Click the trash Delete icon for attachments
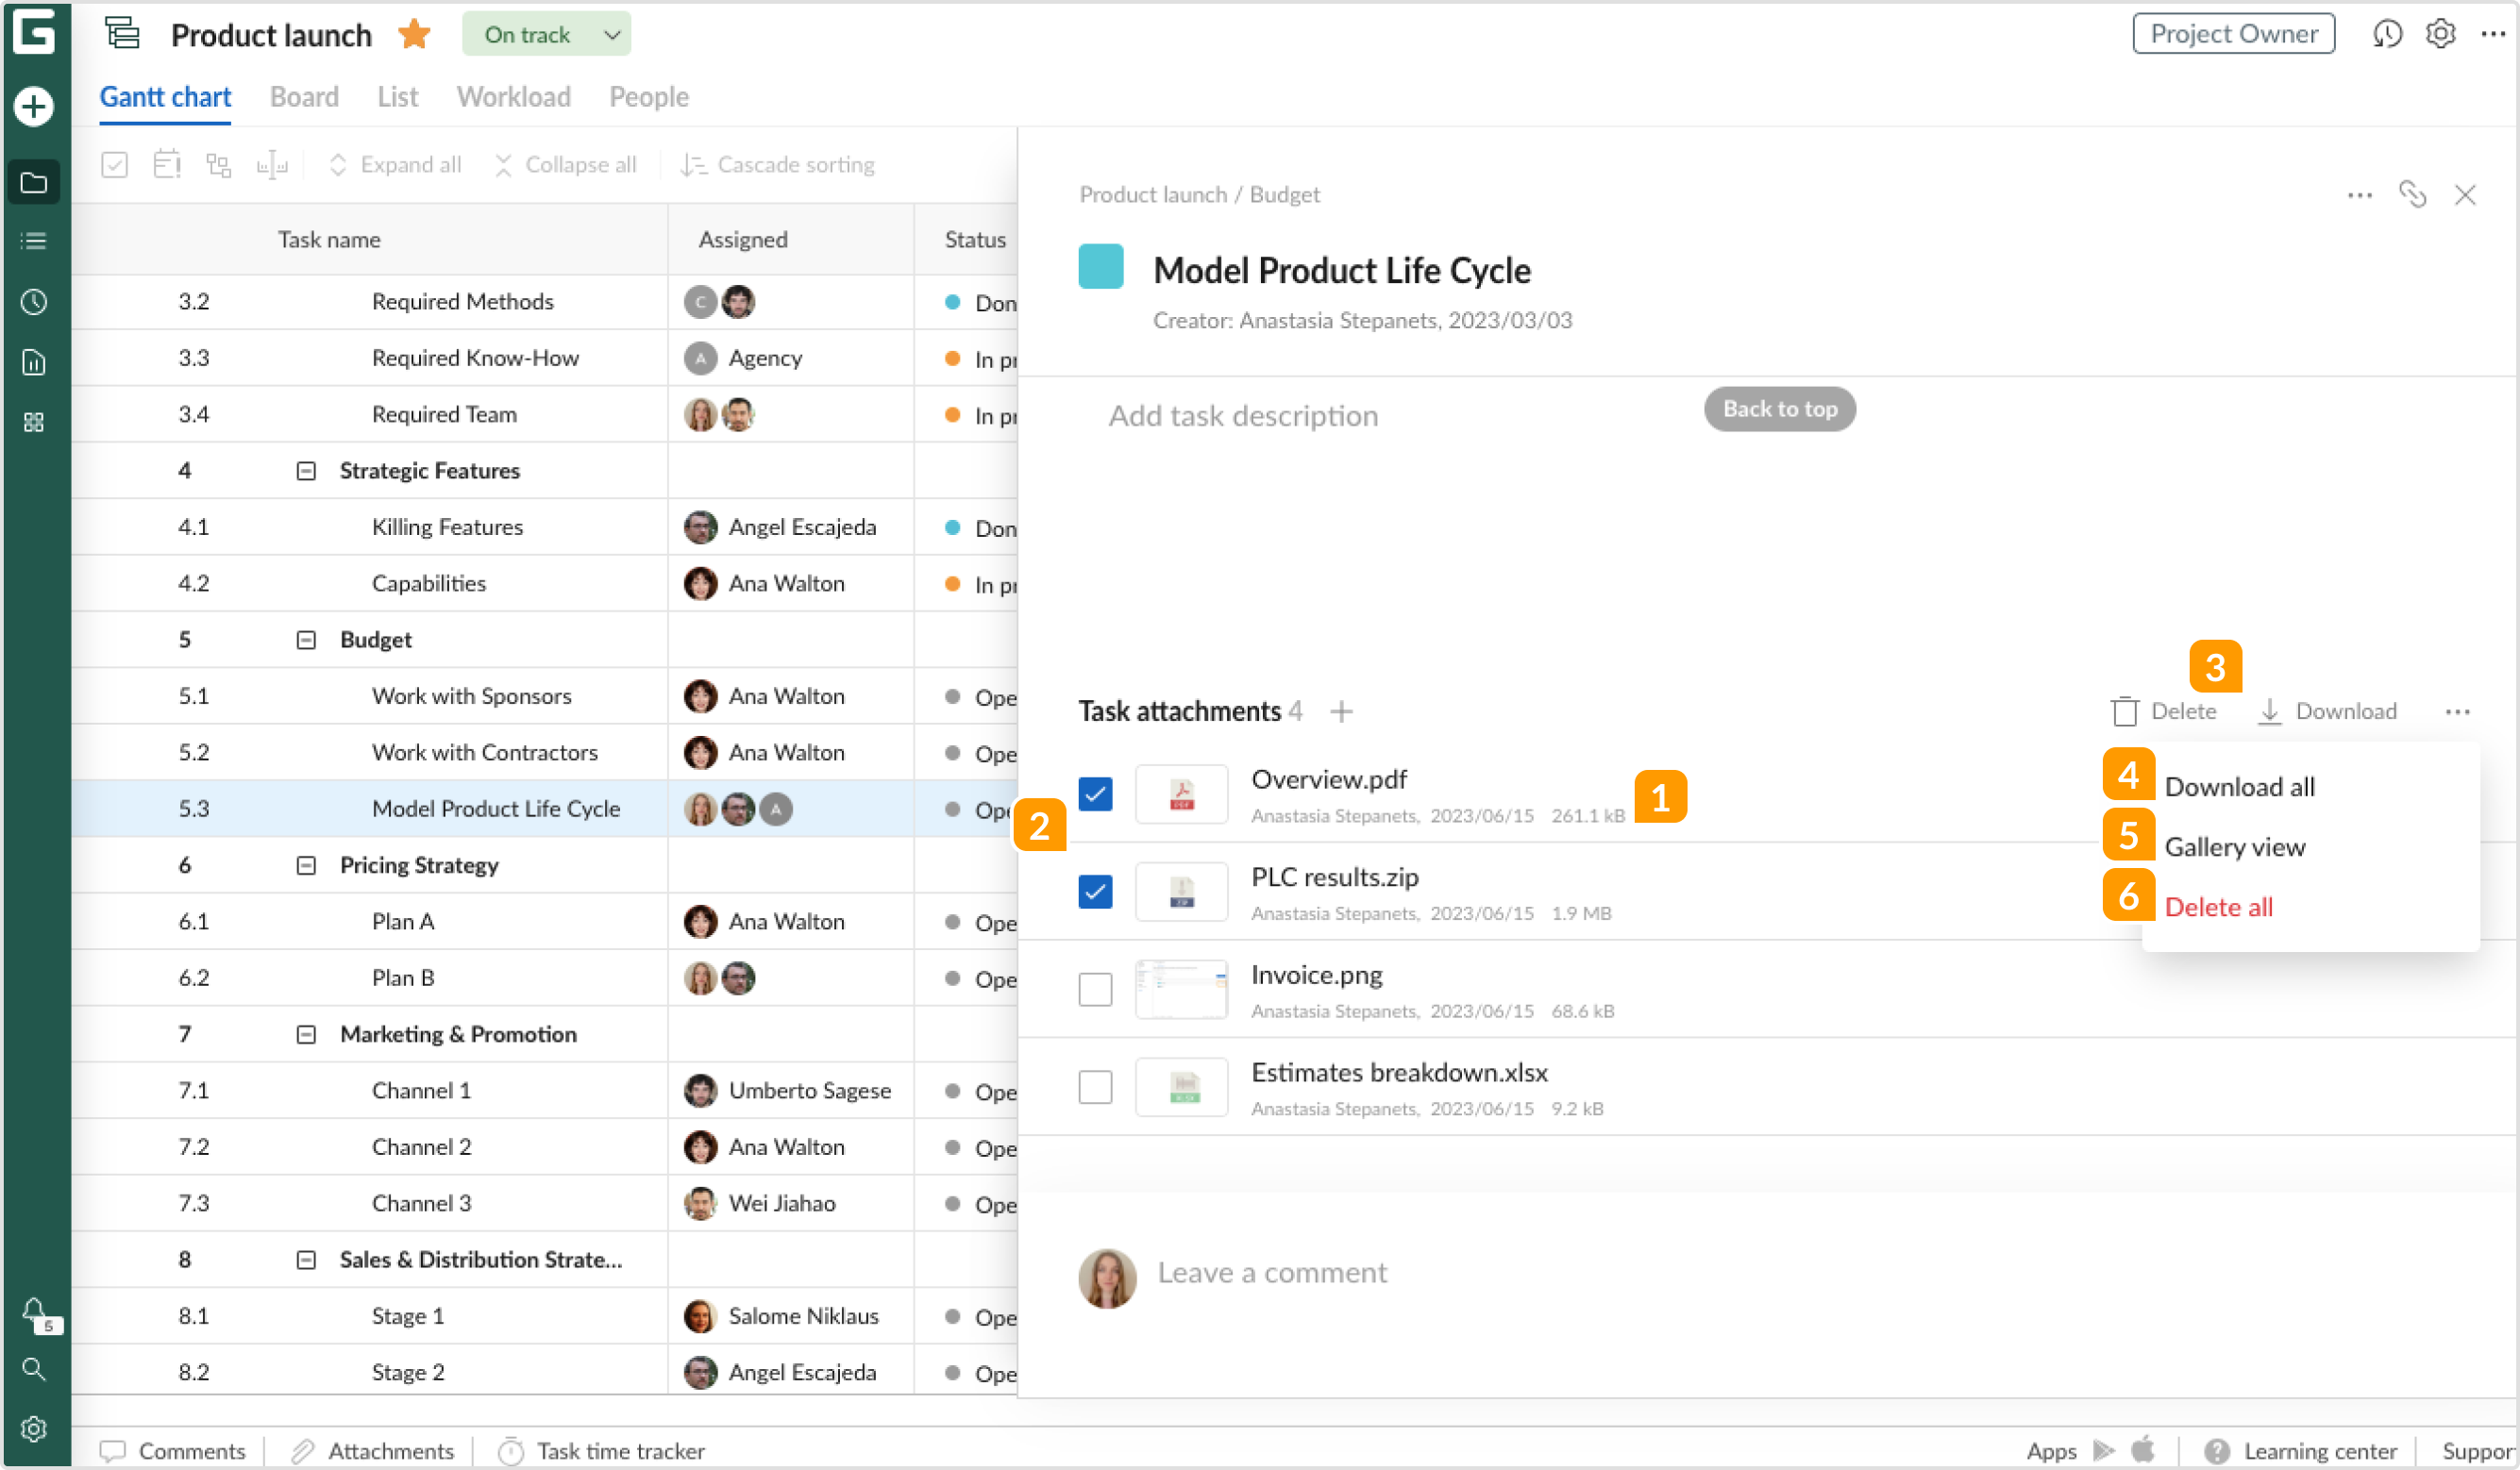Viewport: 2520px width, 1470px height. pos(2124,711)
